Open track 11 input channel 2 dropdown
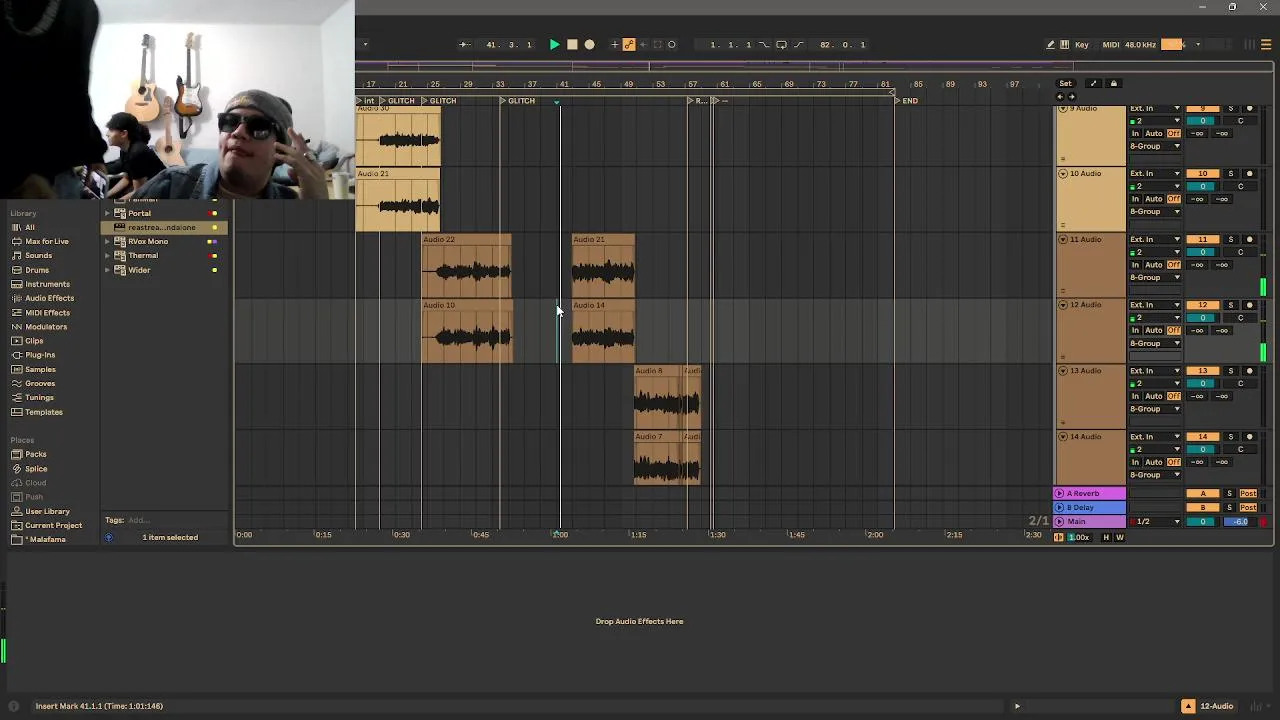Viewport: 1280px width, 720px height. pos(1155,252)
